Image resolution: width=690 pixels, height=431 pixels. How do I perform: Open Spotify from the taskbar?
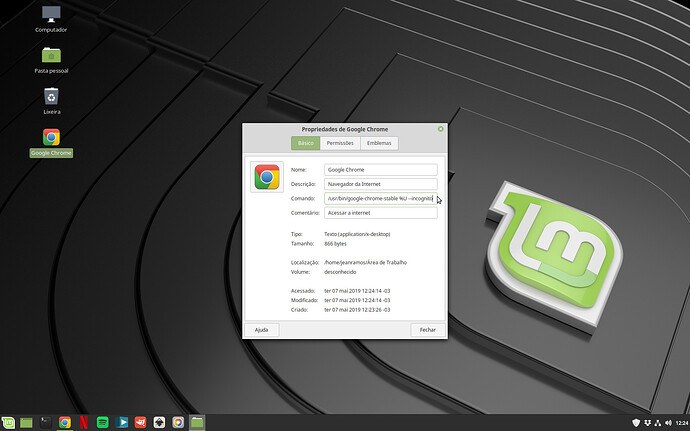click(x=103, y=423)
